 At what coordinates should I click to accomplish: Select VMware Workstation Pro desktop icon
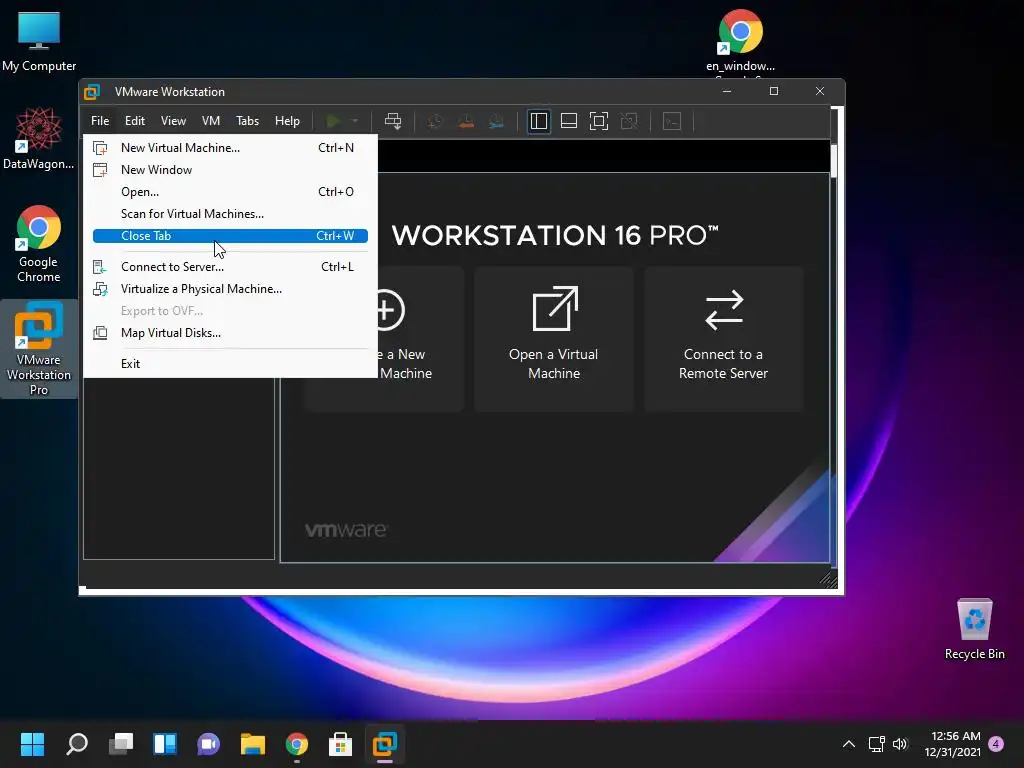click(x=39, y=348)
